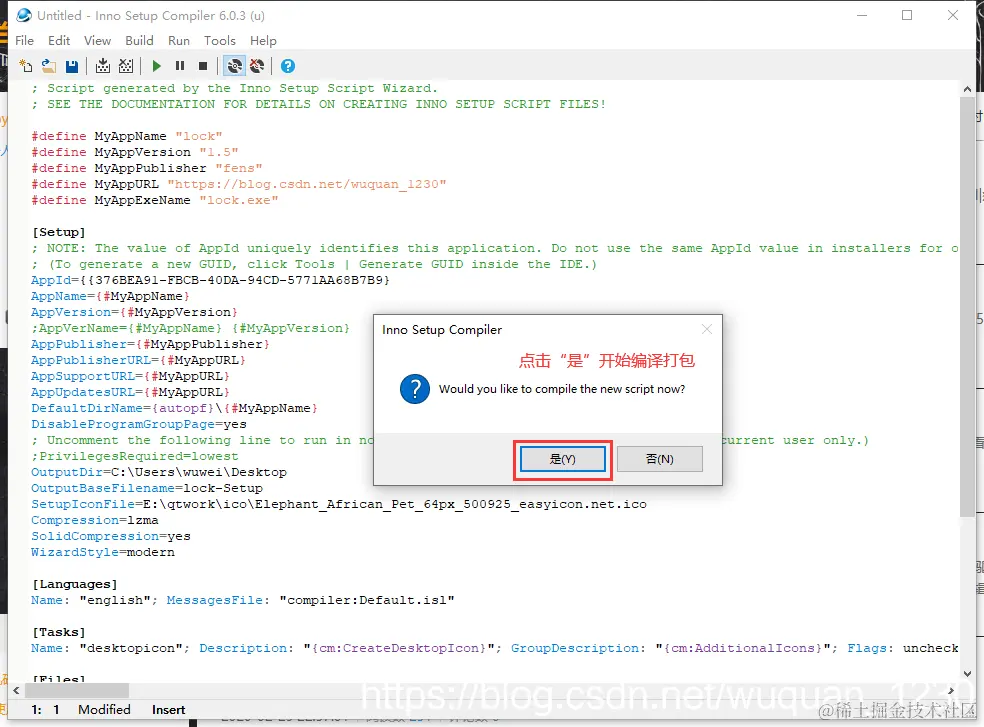Click 是(Y) to compile the script

562,459
